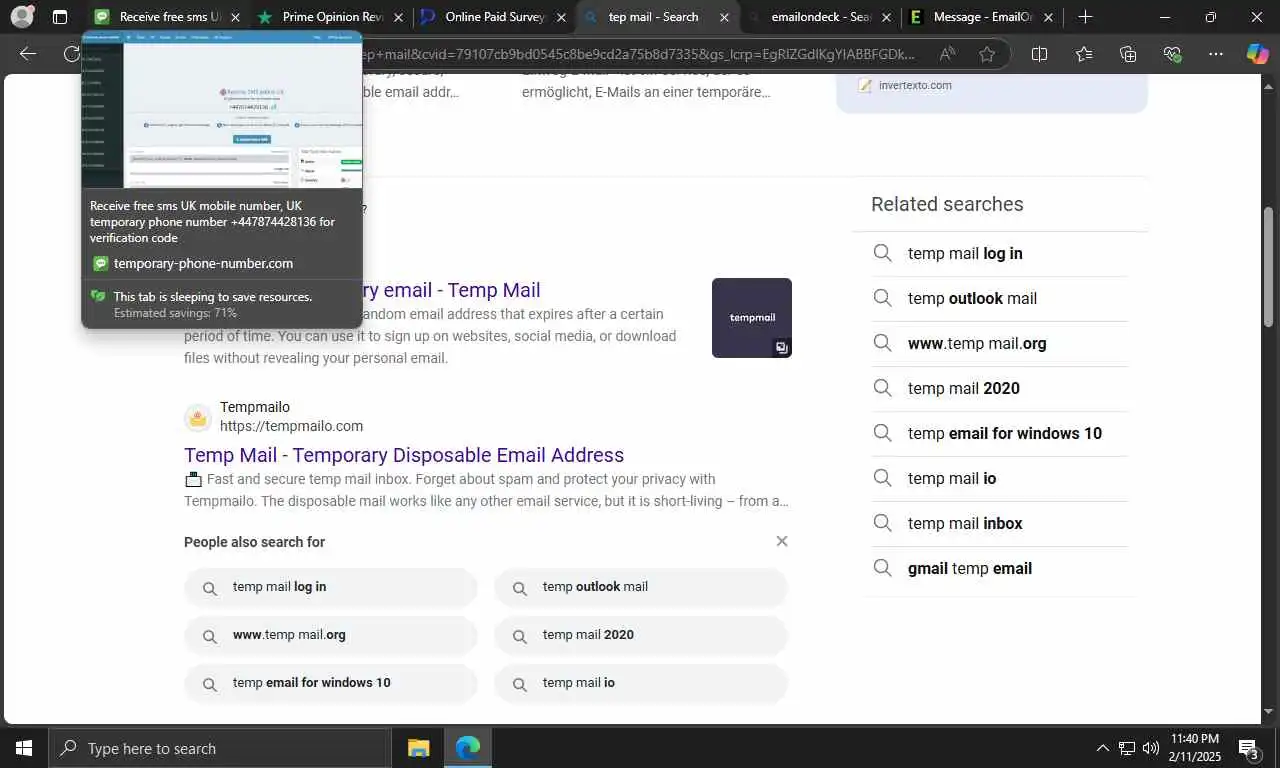Open notification center icon

[x=1249, y=748]
